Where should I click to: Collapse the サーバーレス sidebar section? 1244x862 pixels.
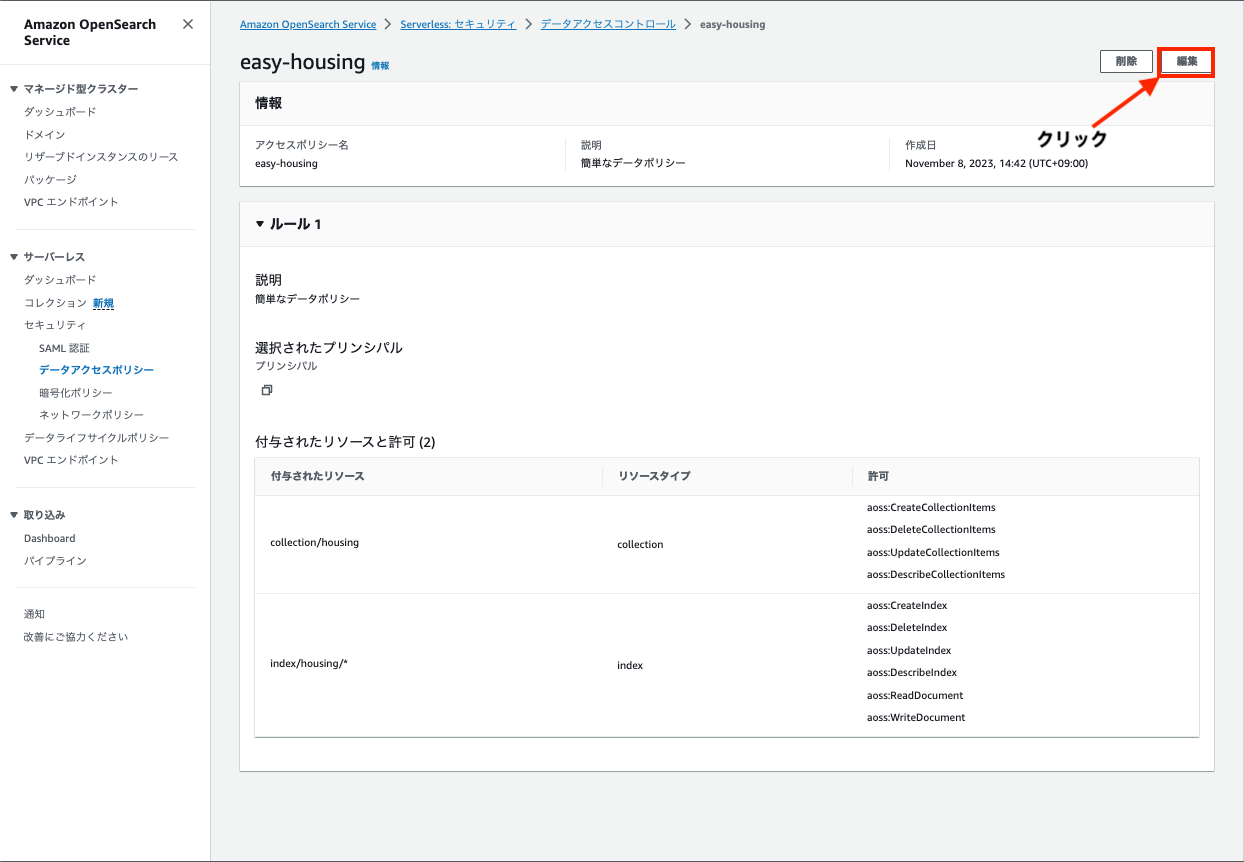pos(14,257)
